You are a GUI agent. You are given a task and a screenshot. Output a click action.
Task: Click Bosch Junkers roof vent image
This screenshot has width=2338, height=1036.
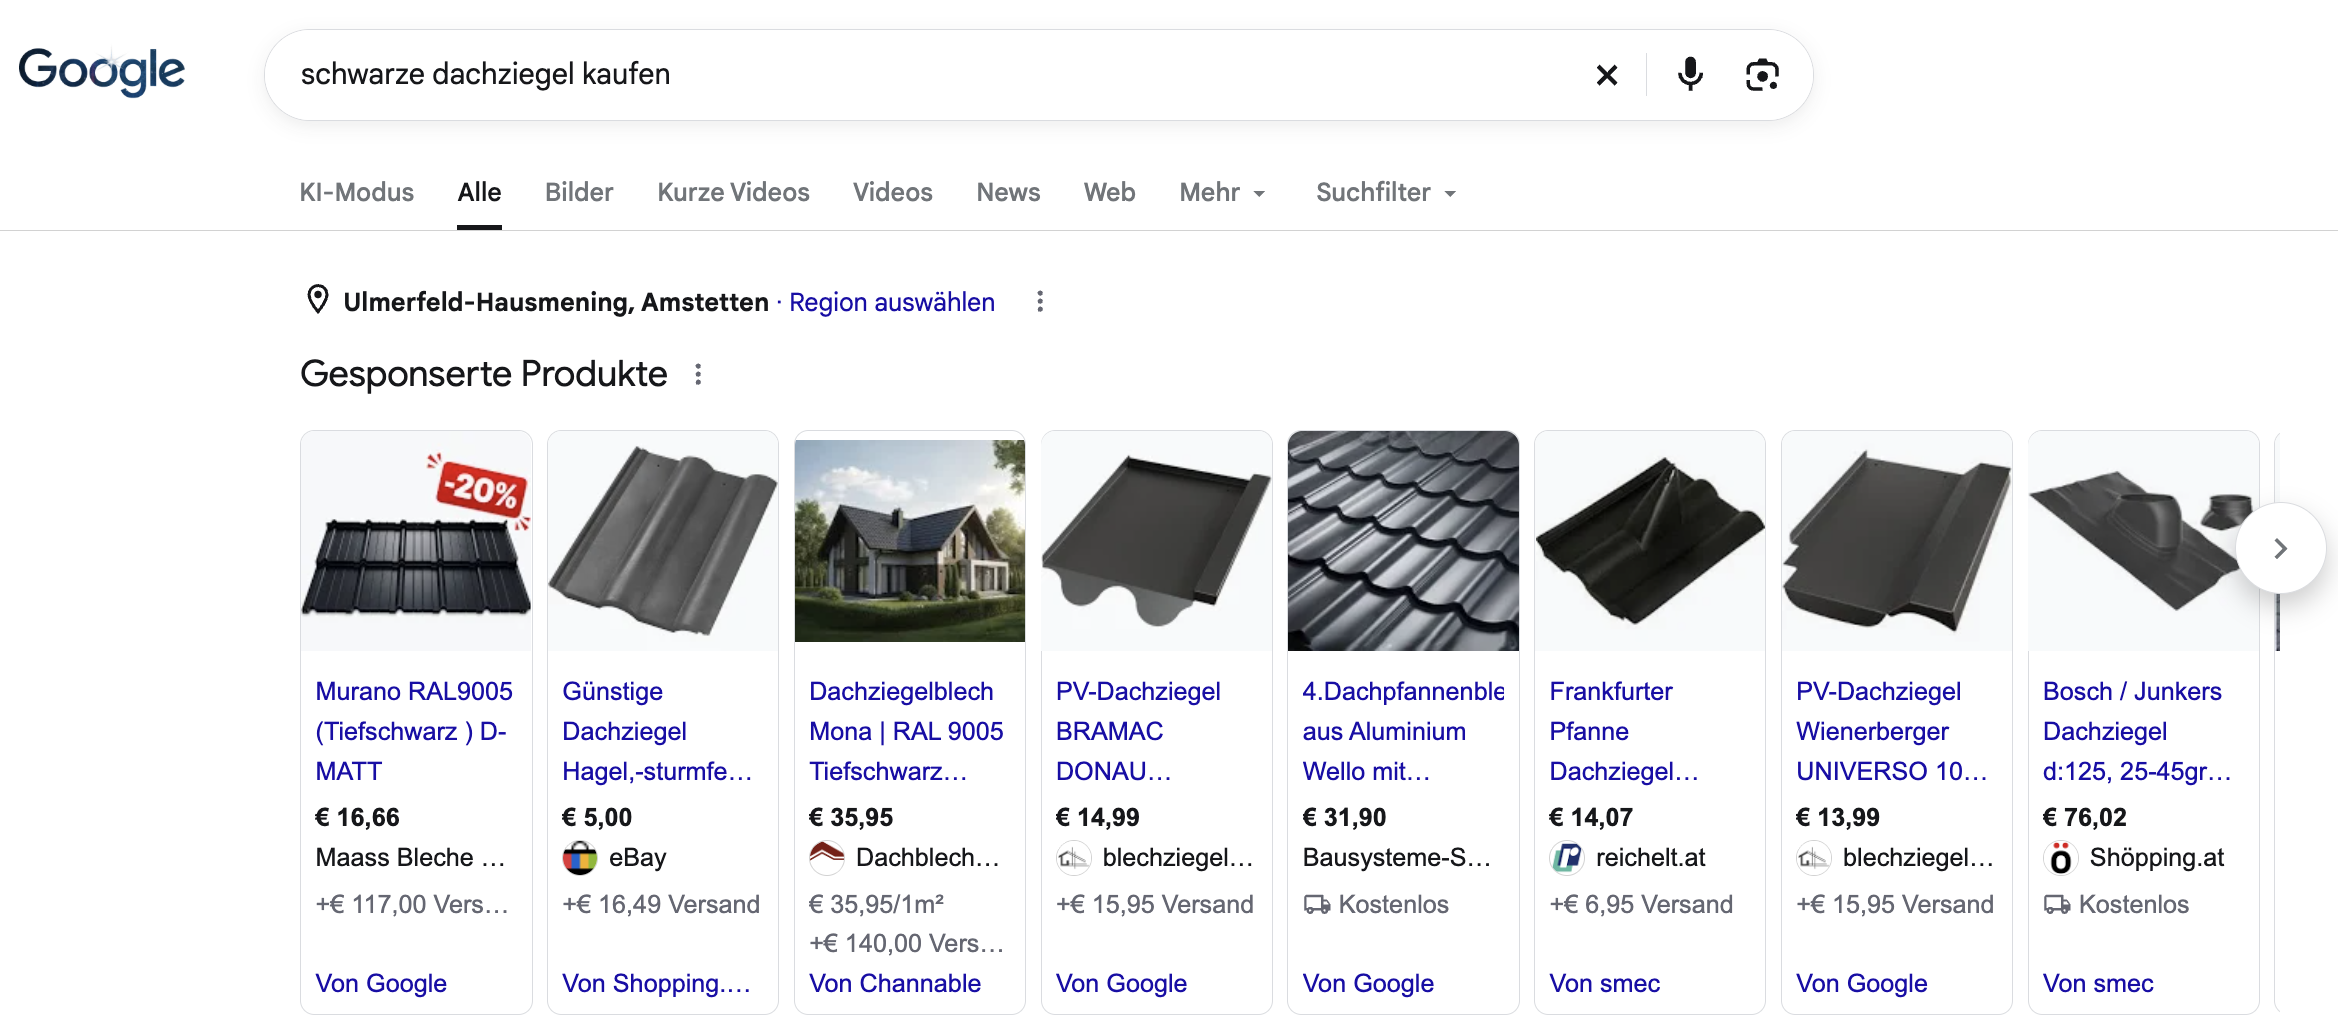[2144, 541]
